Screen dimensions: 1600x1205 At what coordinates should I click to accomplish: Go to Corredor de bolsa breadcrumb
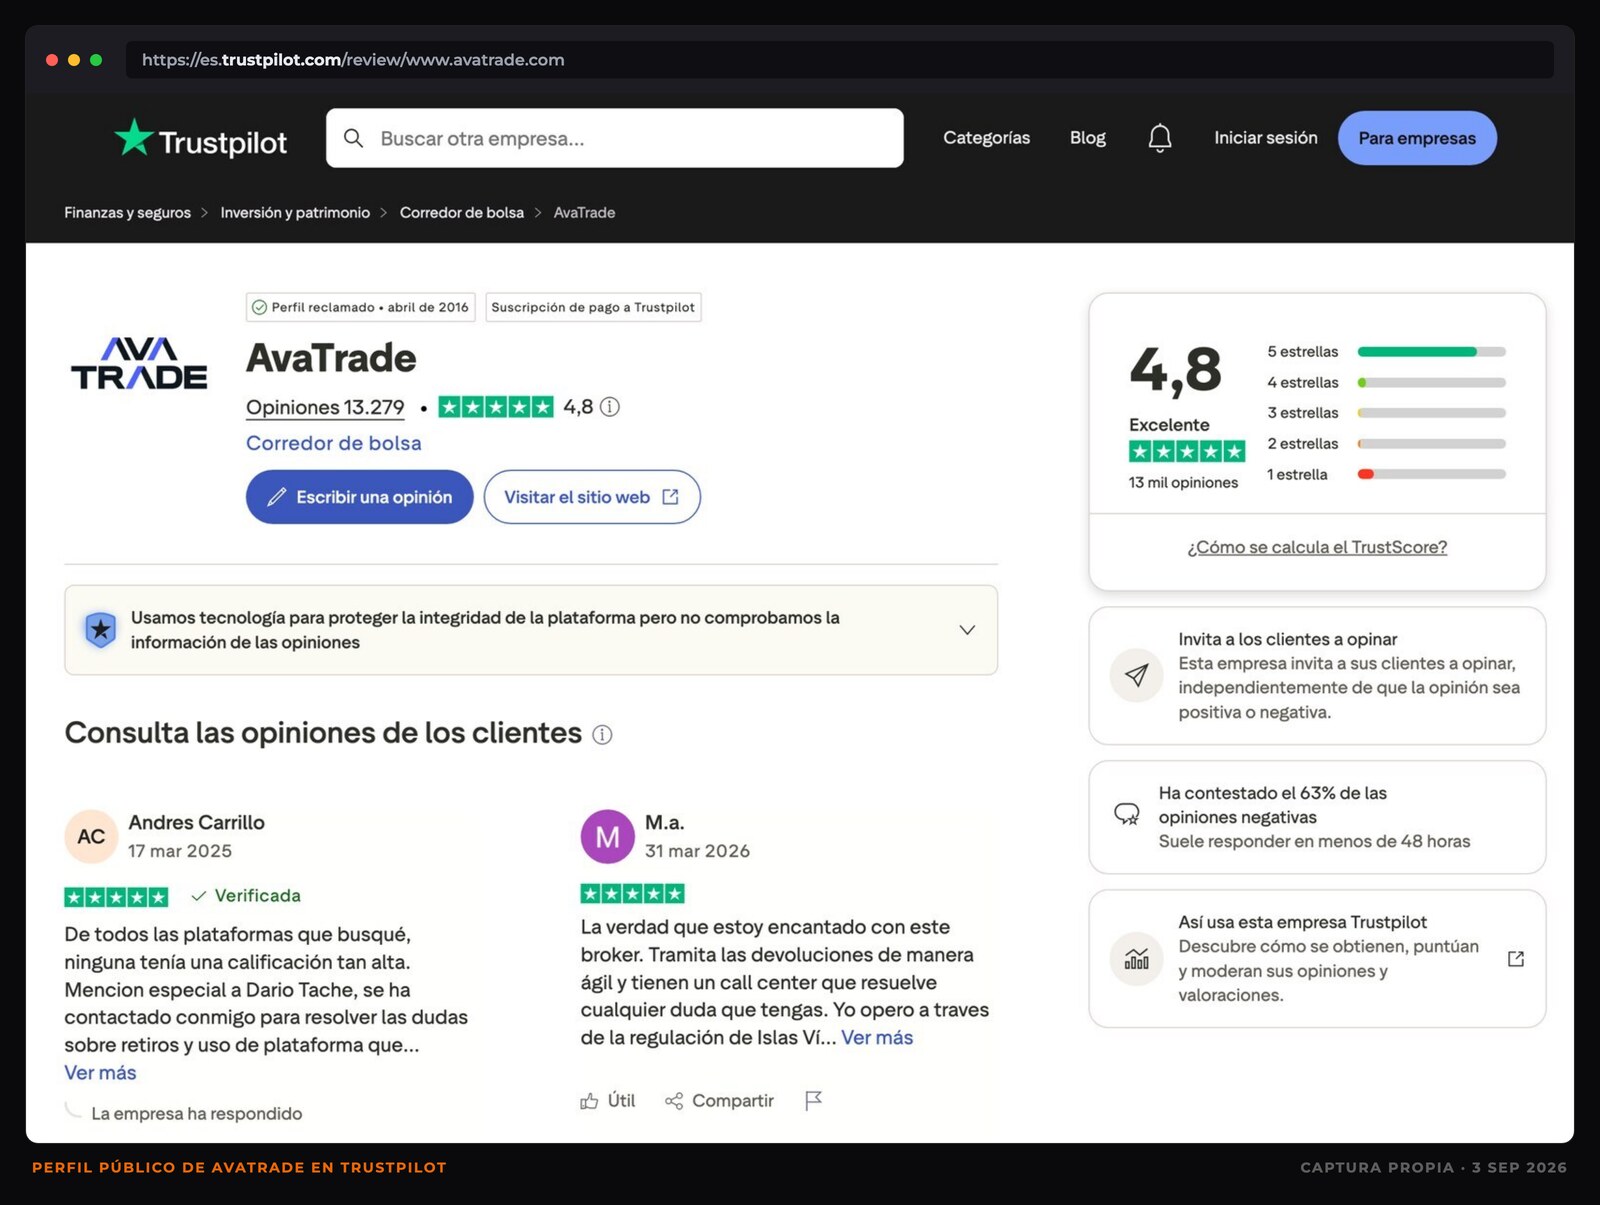[x=461, y=213]
